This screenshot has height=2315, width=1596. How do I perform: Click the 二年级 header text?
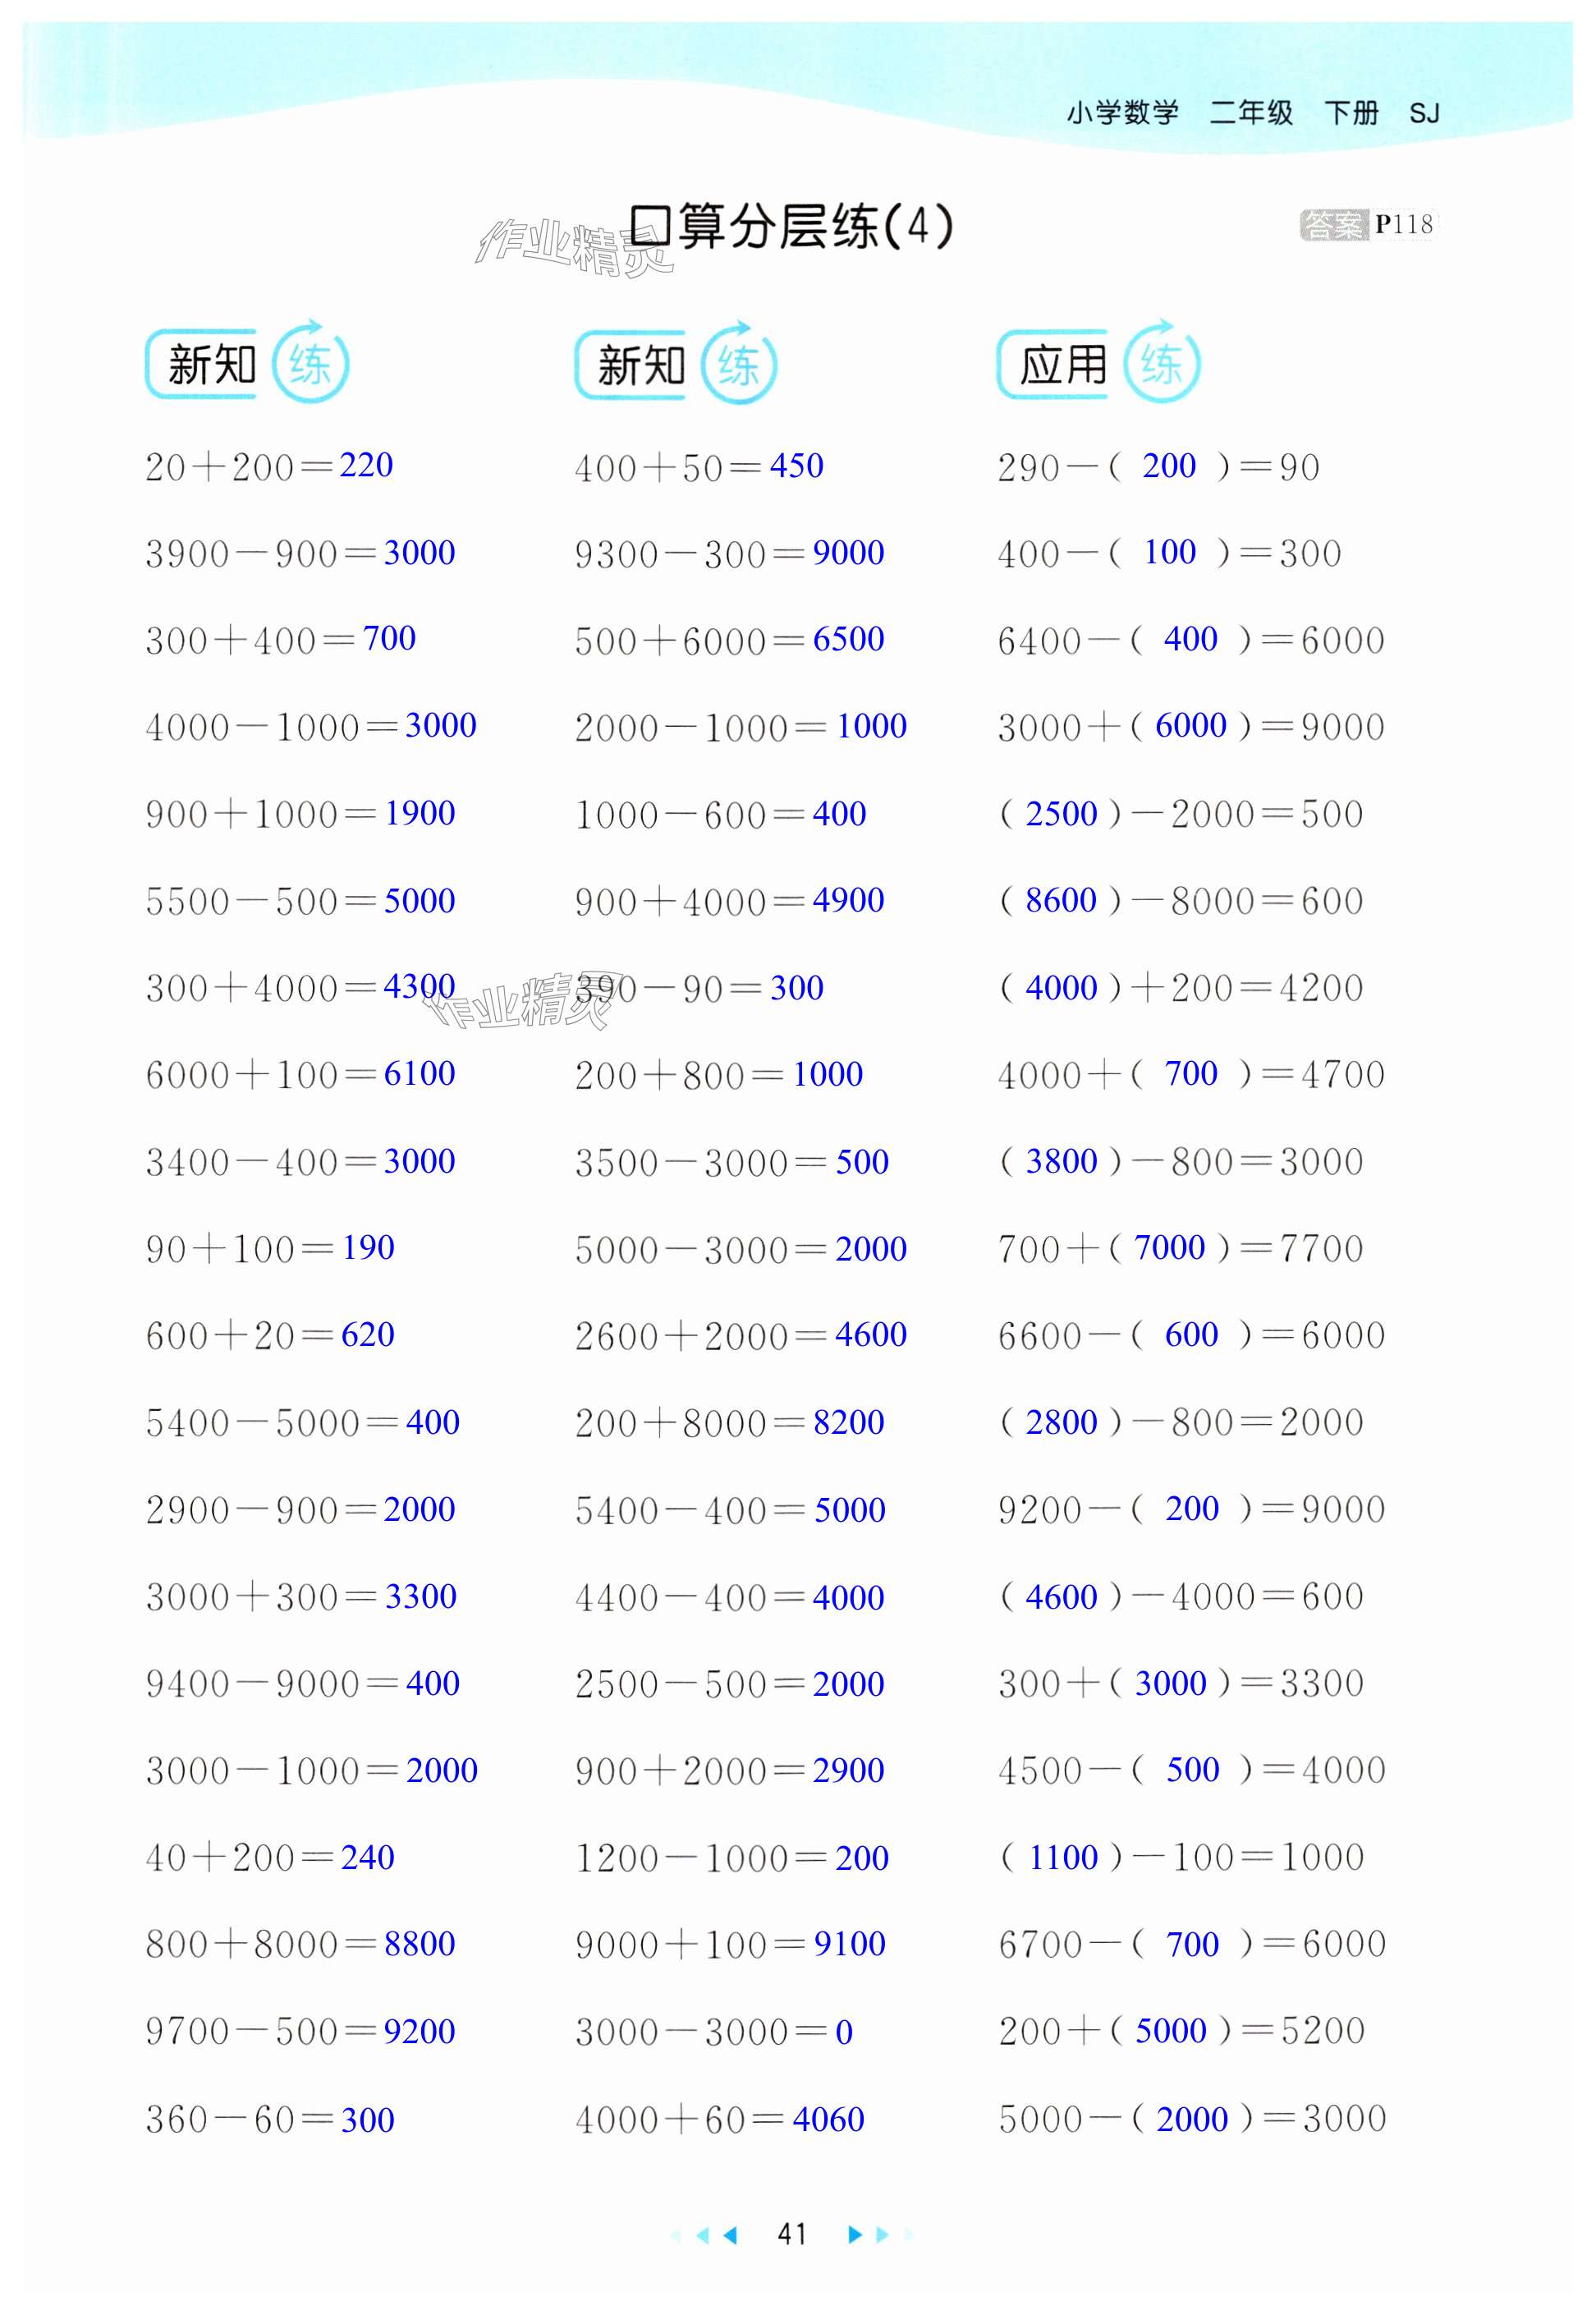pyautogui.click(x=1251, y=113)
